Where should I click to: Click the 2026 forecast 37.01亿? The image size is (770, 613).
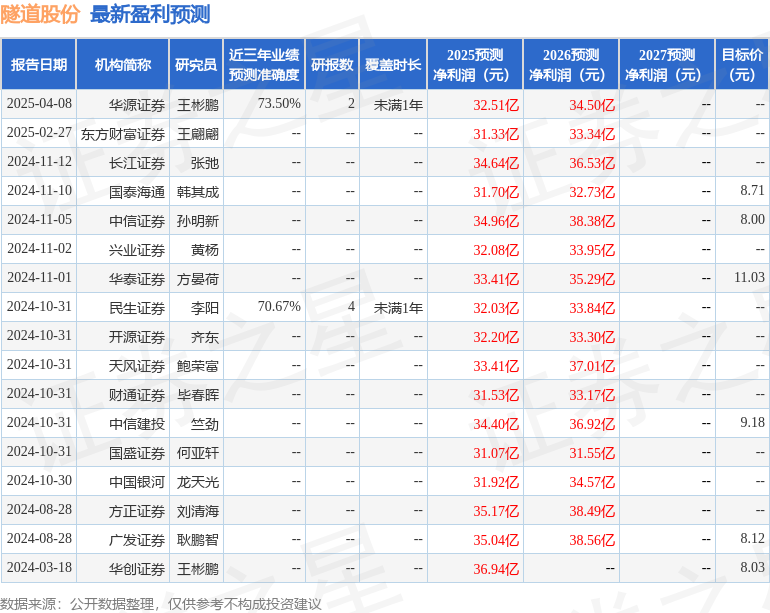click(x=592, y=365)
